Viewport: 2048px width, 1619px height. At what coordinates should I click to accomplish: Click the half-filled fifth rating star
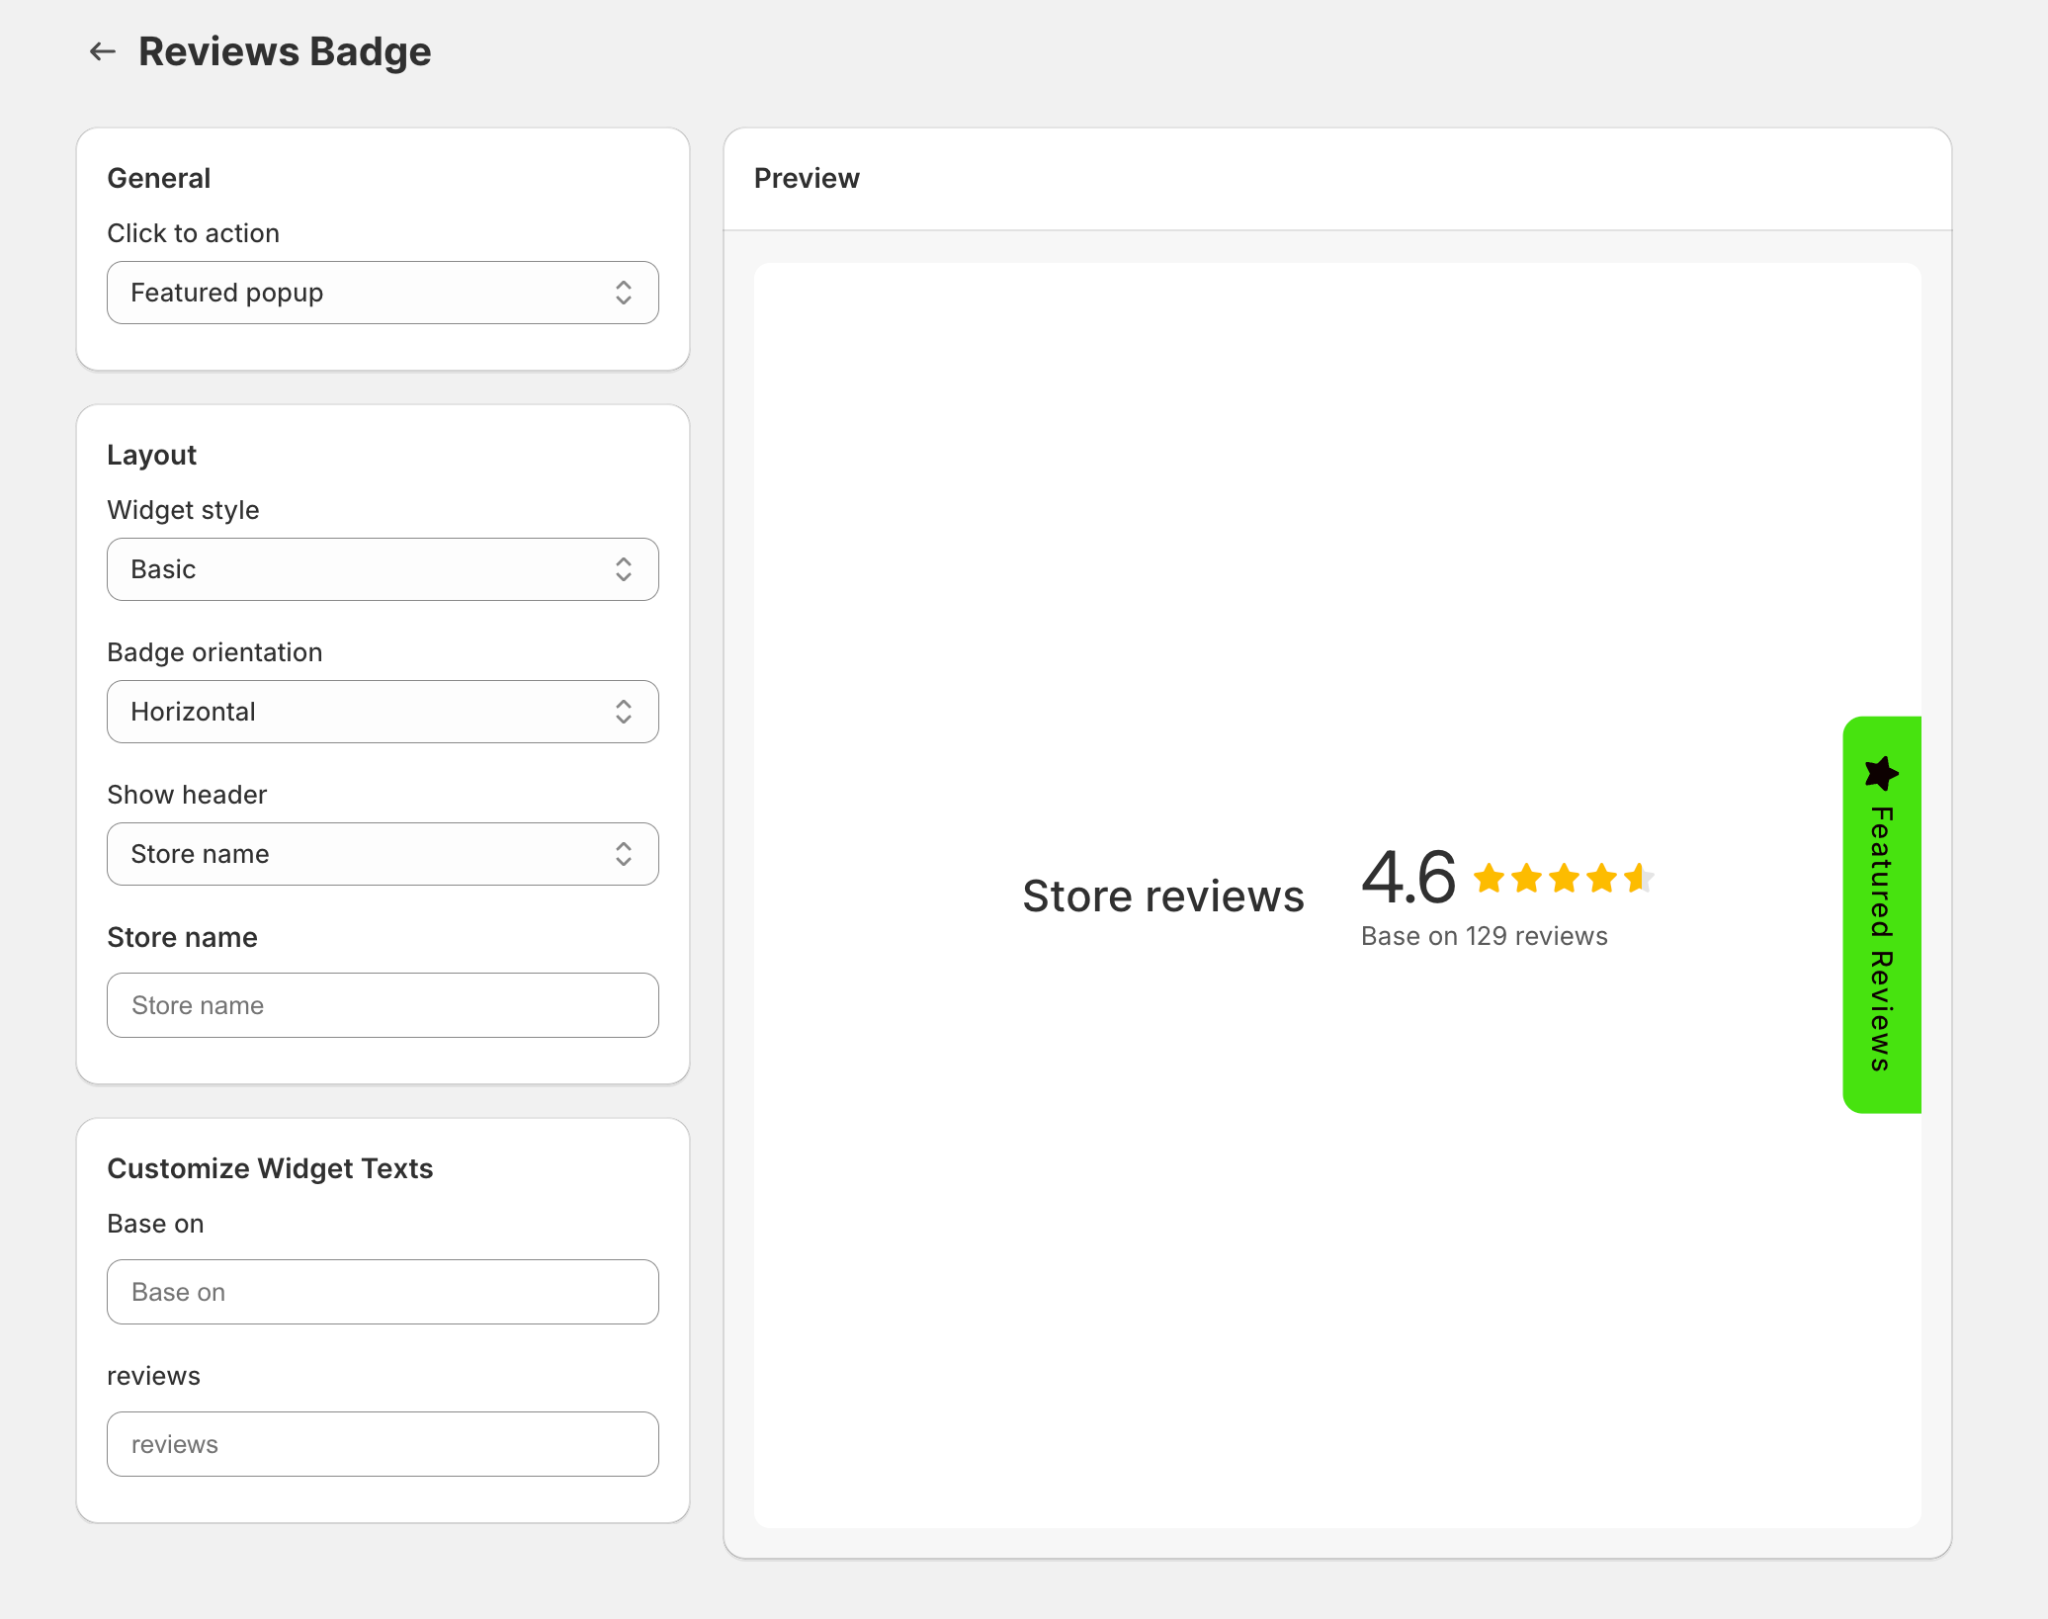(x=1639, y=878)
